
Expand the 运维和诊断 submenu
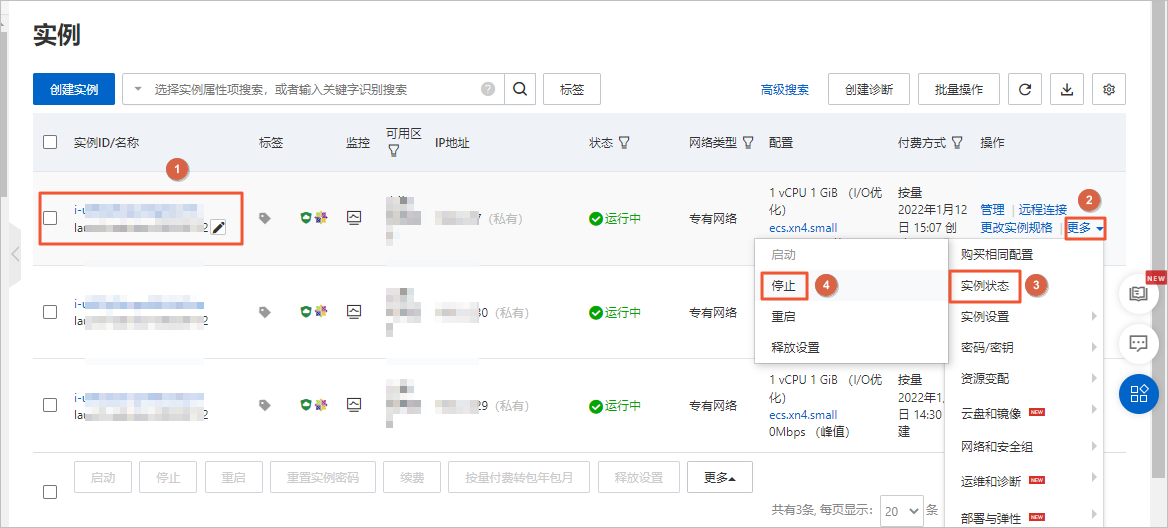[x=1023, y=481]
